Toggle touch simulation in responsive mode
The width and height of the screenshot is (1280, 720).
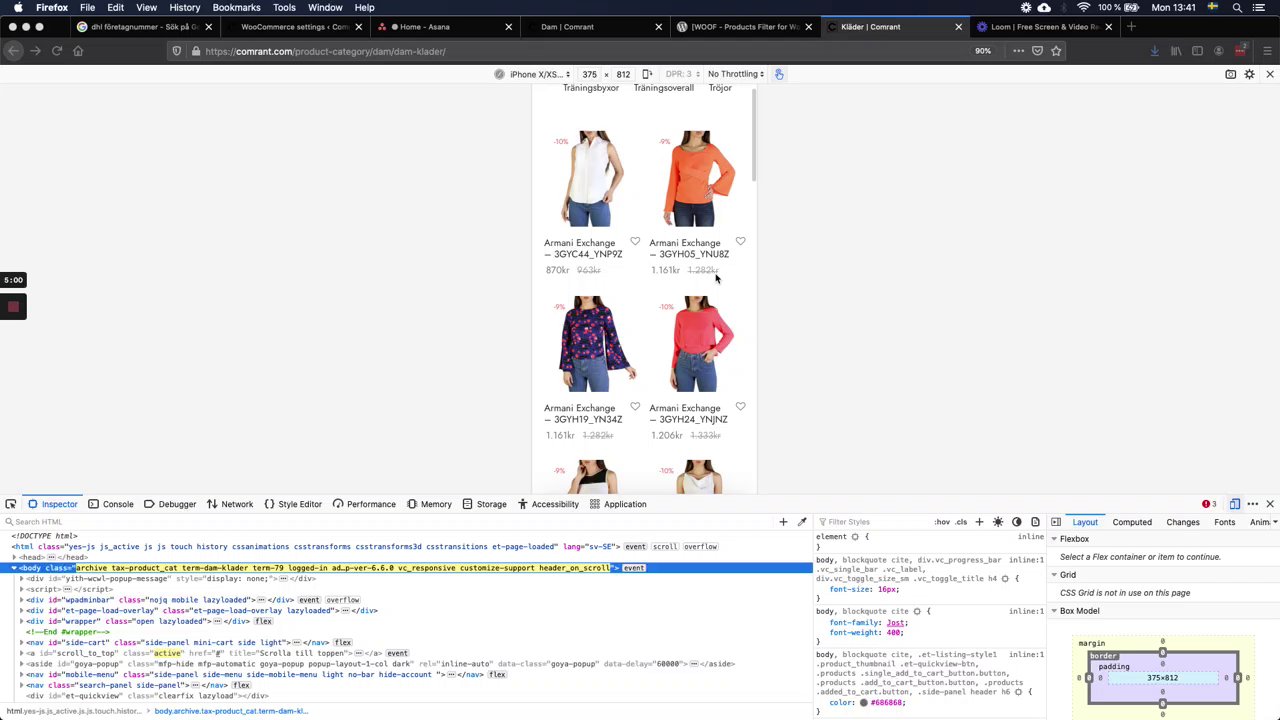coord(779,74)
